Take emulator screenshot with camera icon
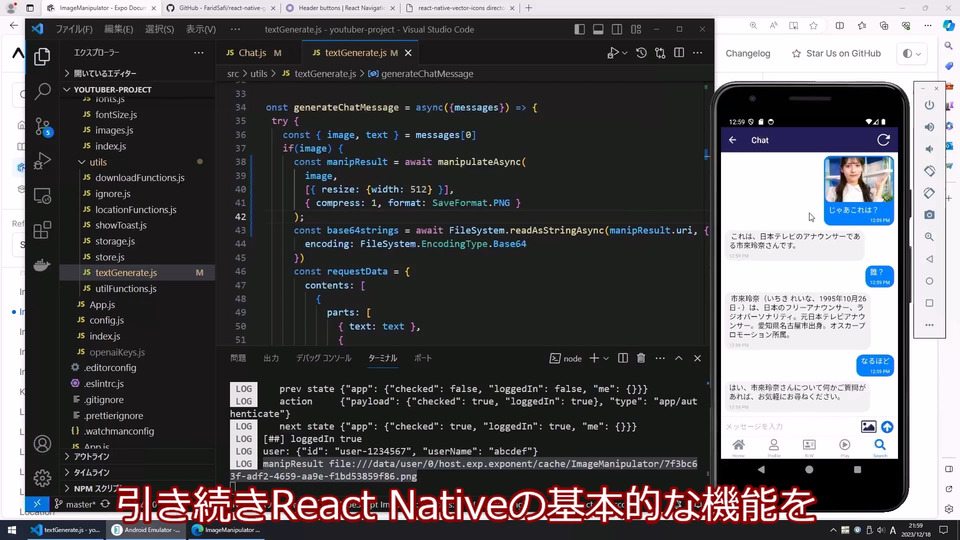The width and height of the screenshot is (960, 540). (929, 215)
